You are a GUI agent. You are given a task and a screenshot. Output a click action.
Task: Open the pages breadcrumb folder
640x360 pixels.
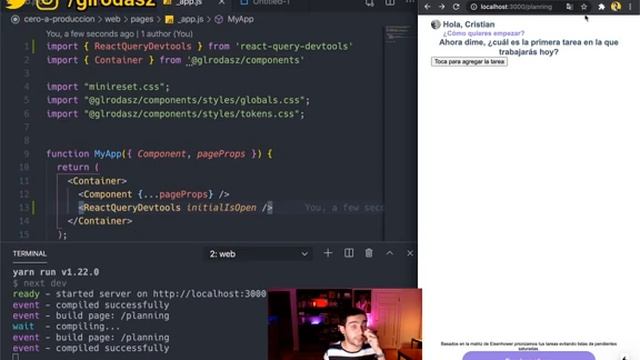click(x=142, y=19)
